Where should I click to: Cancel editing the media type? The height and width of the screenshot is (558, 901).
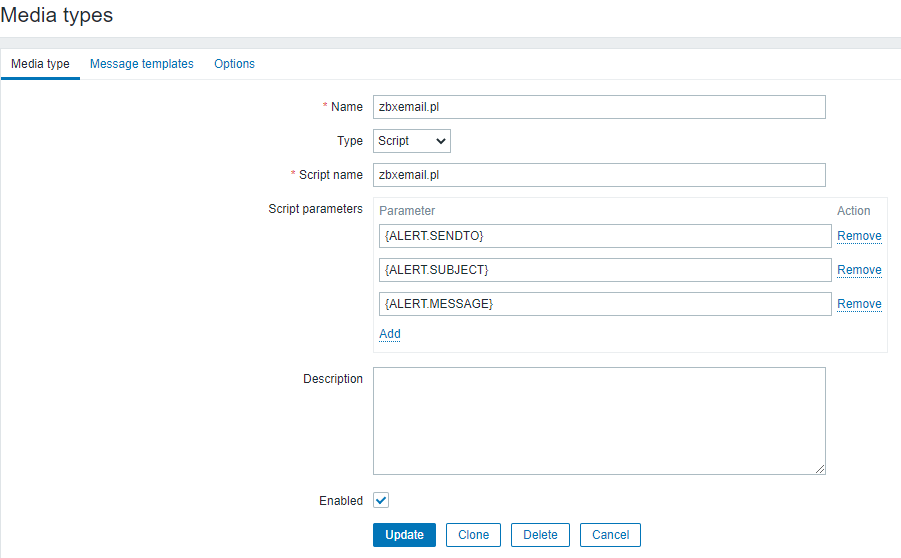pyautogui.click(x=610, y=535)
